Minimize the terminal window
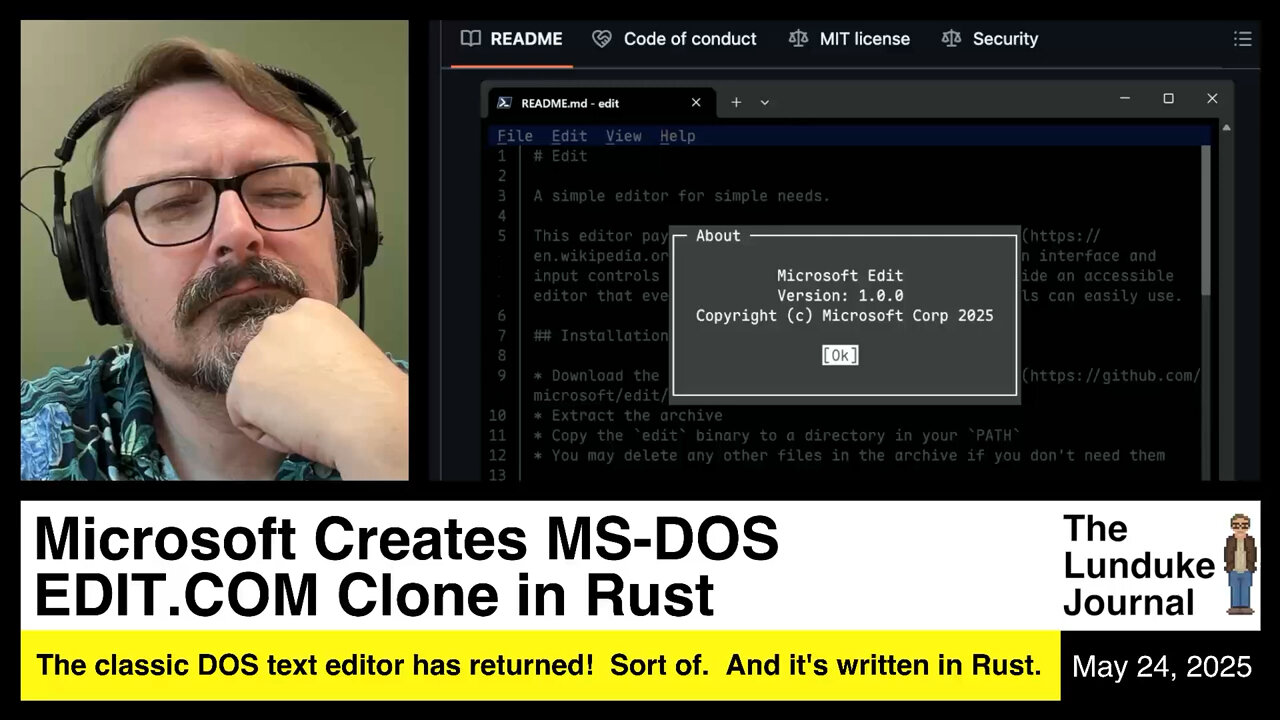The width and height of the screenshot is (1280, 720). 1125,98
